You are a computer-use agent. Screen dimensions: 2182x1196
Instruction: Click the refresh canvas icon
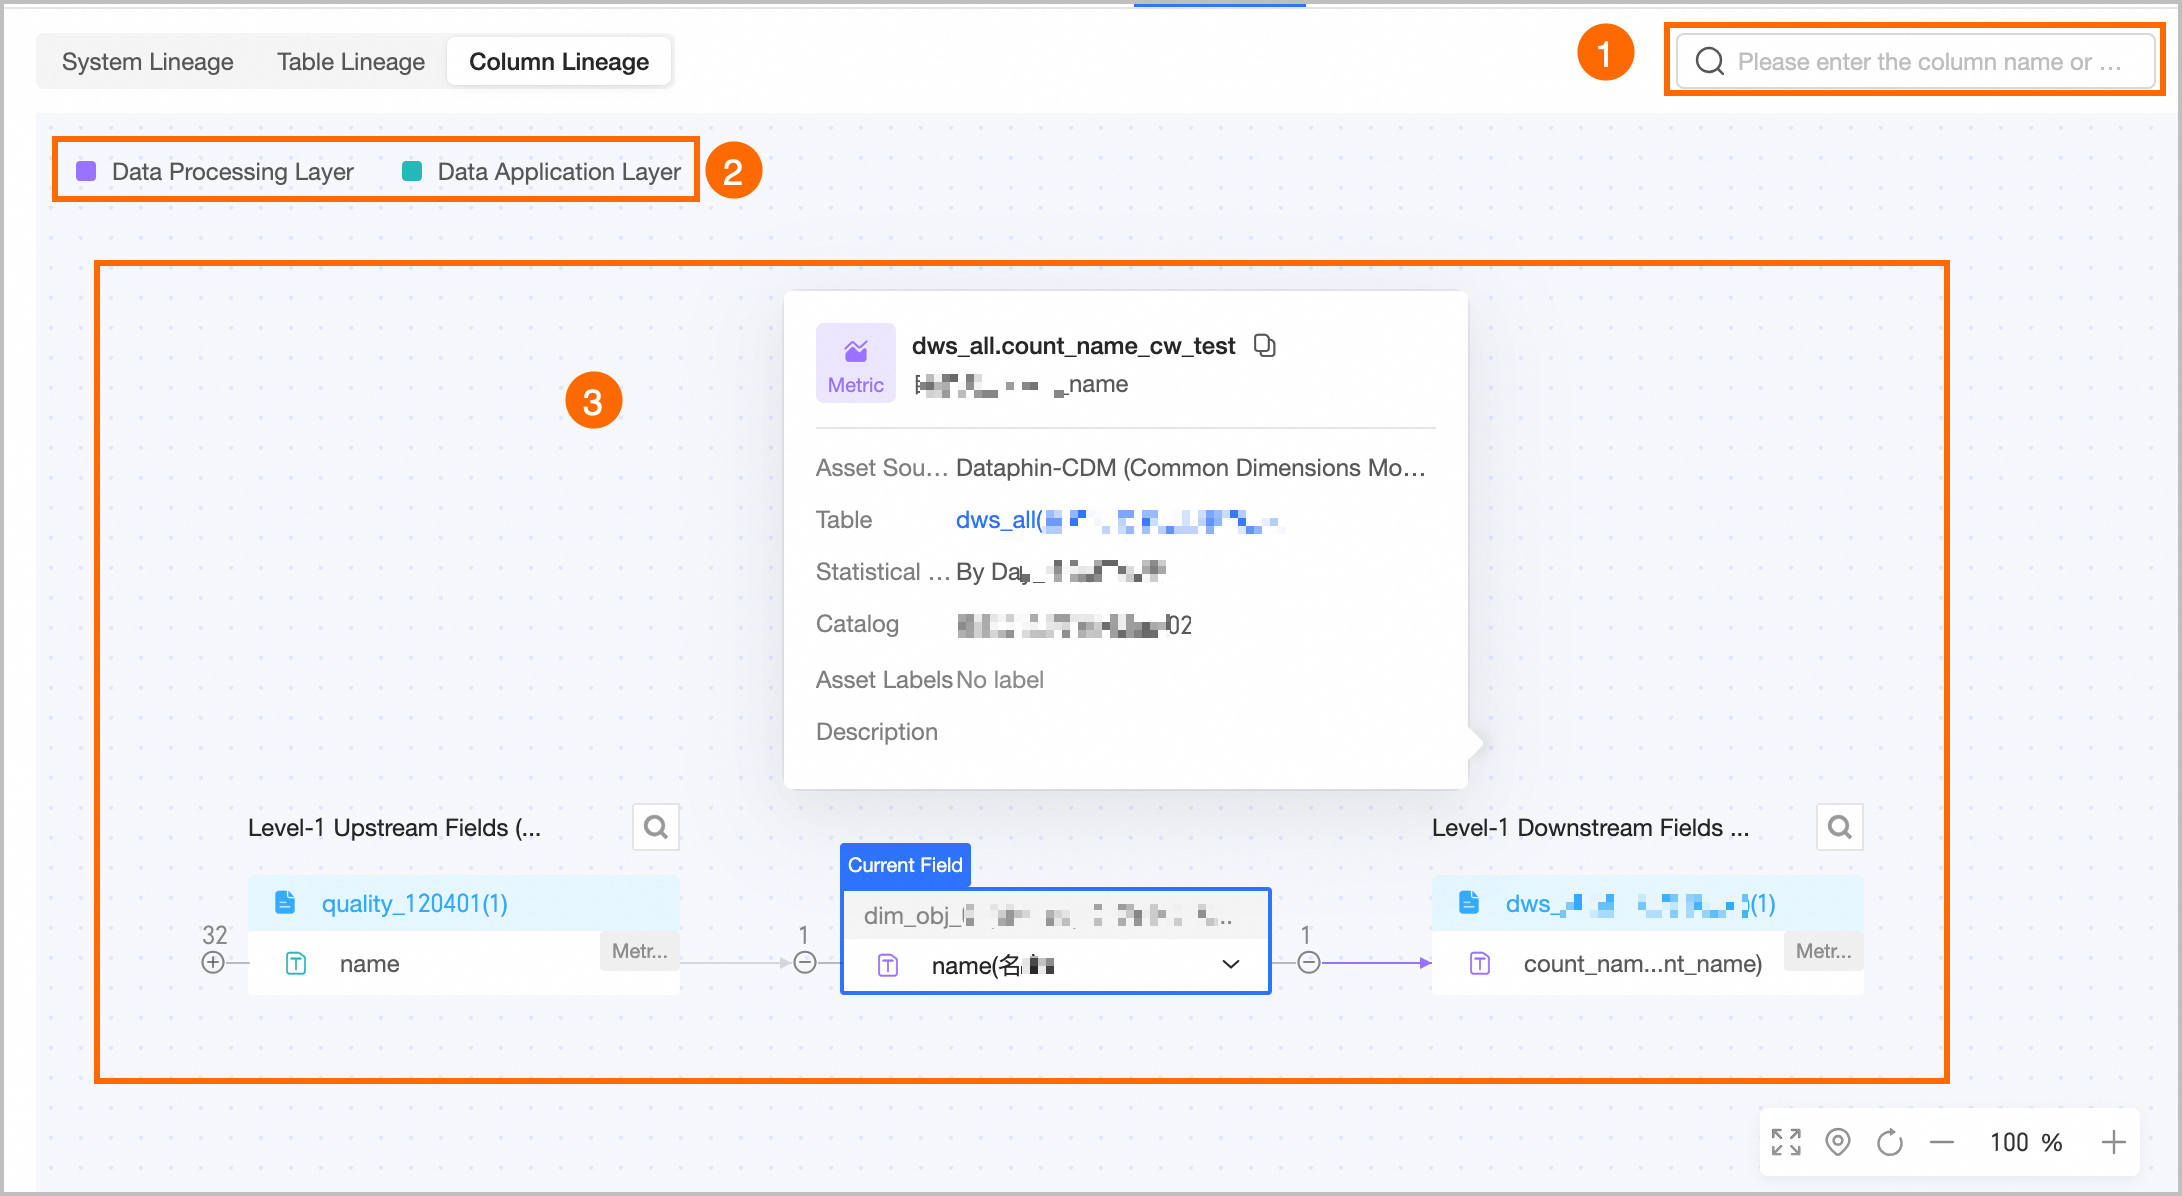click(1890, 1142)
